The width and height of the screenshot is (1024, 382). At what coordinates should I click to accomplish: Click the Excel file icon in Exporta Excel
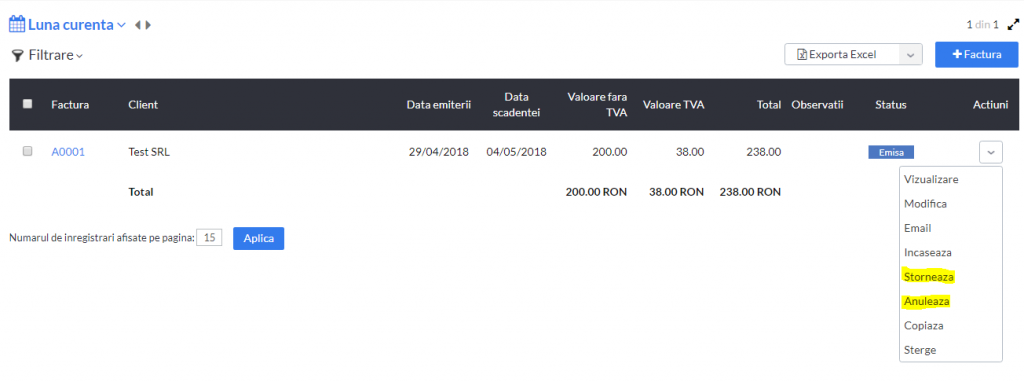(x=802, y=55)
